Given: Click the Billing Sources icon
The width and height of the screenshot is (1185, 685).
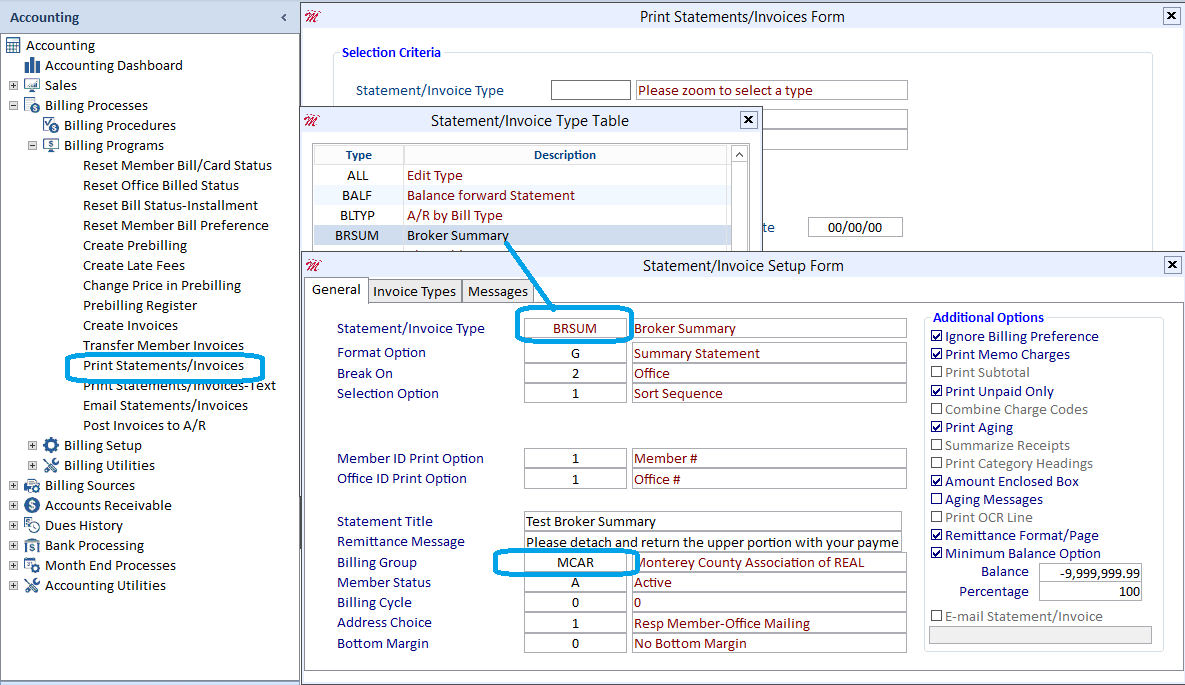Looking at the screenshot, I should [32, 485].
